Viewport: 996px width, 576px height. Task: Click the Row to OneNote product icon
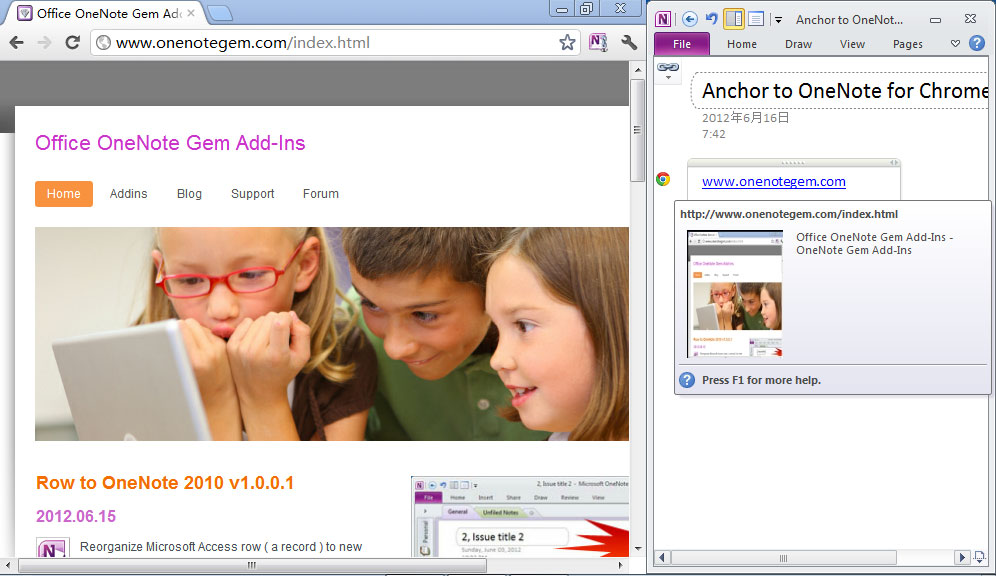point(51,547)
